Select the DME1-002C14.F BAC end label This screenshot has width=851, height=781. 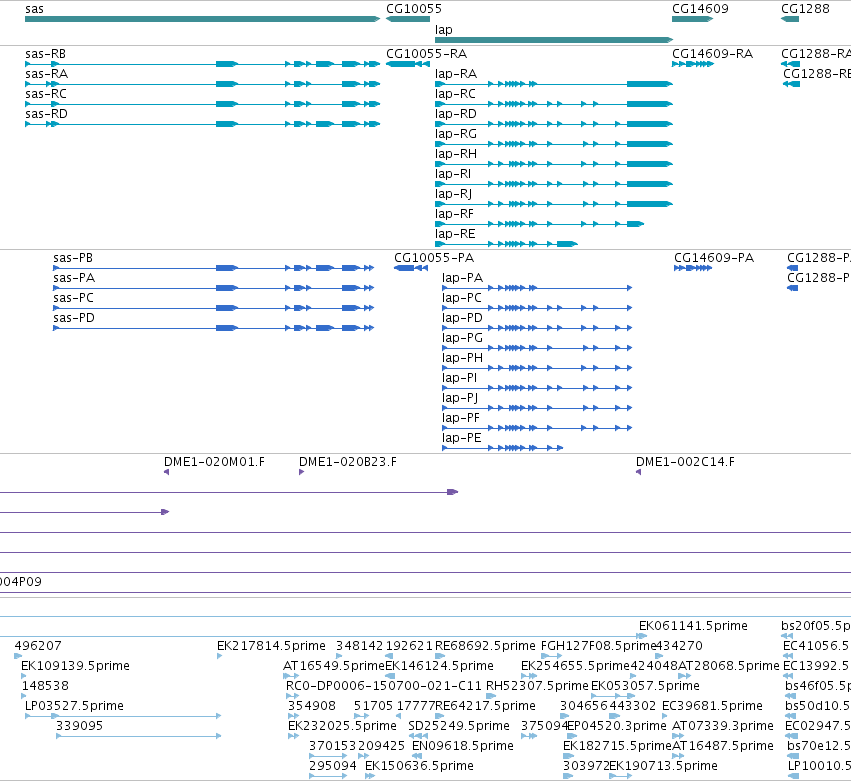[x=685, y=462]
